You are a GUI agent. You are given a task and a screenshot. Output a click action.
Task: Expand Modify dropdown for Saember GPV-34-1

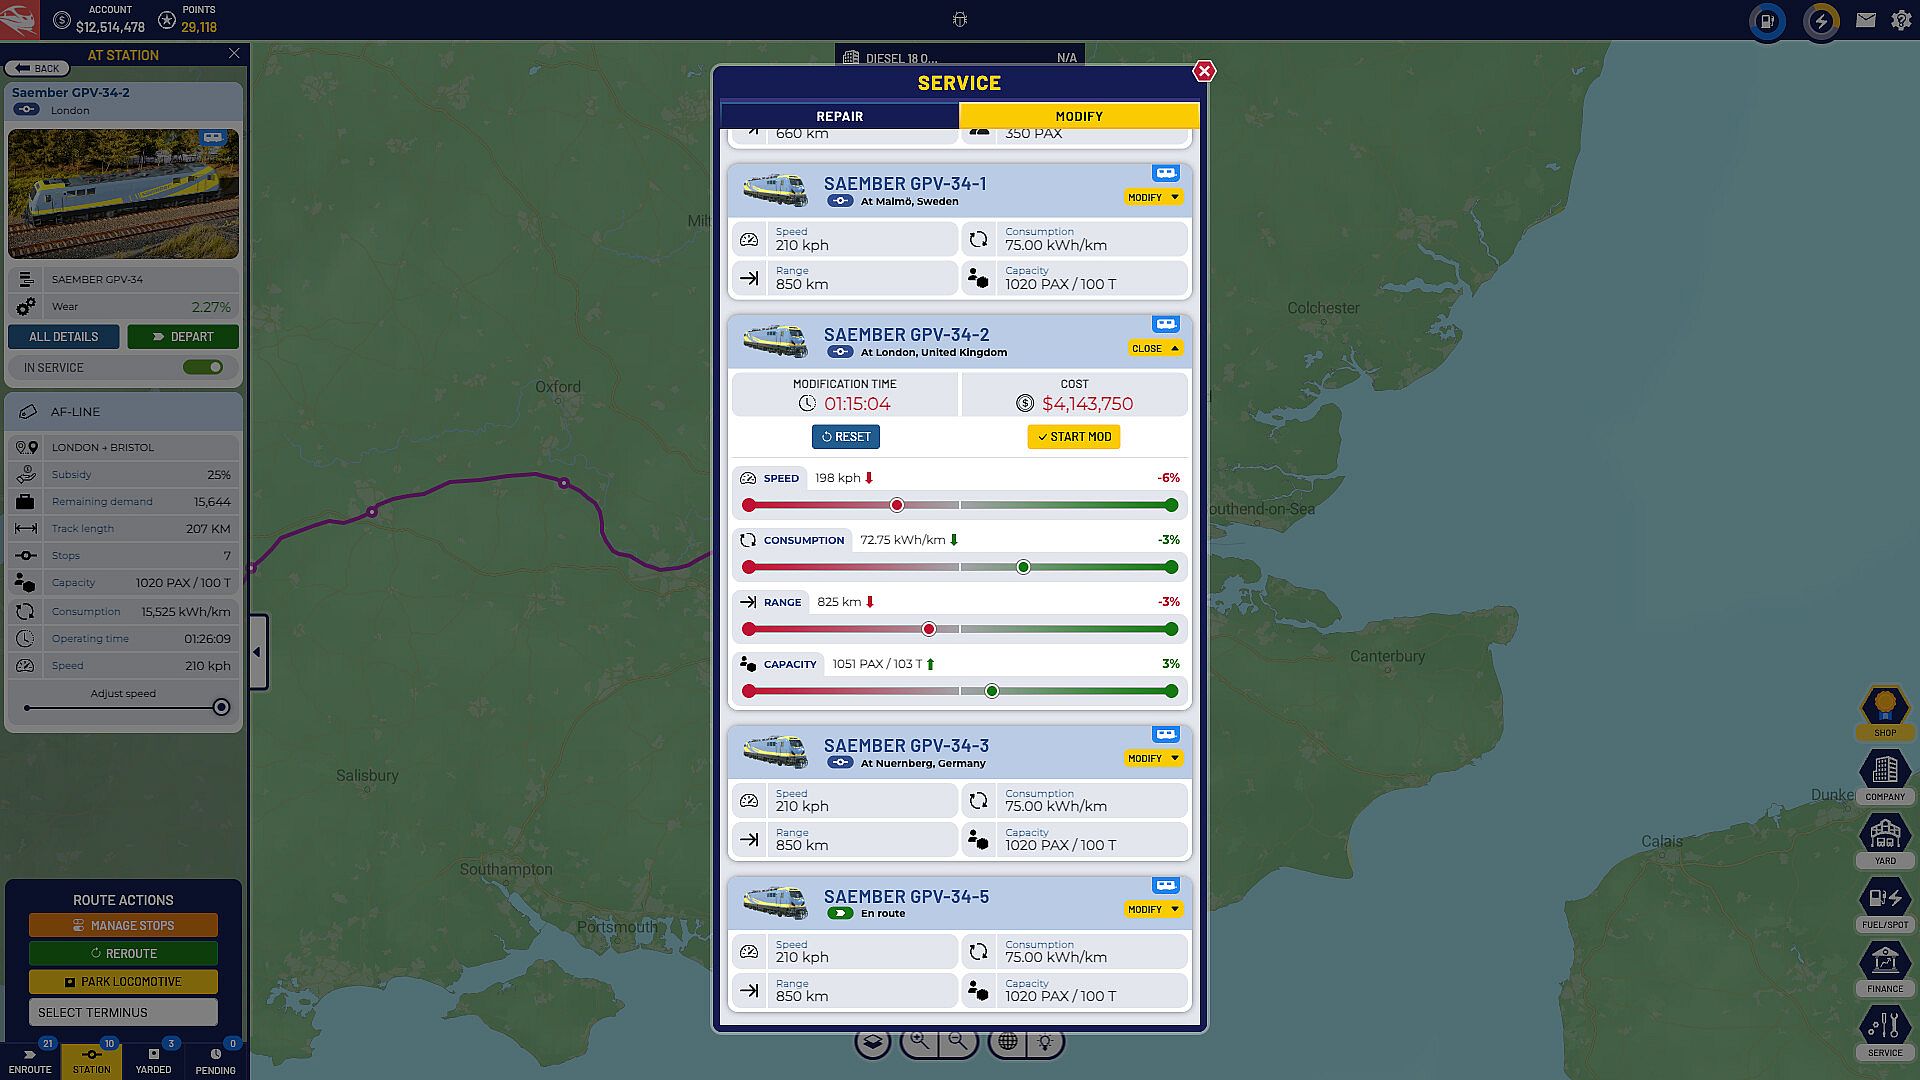tap(1153, 197)
